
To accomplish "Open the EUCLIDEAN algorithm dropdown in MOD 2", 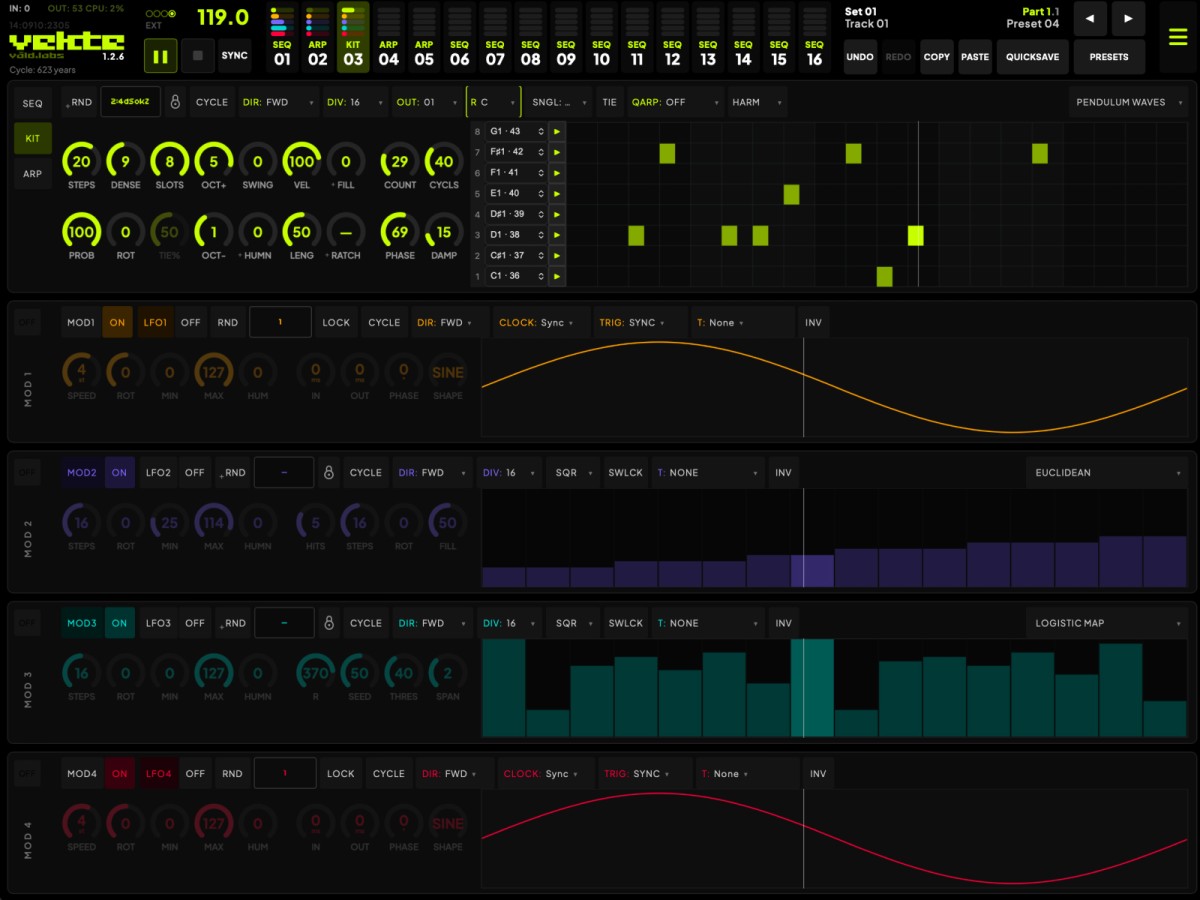I will (x=1106, y=473).
